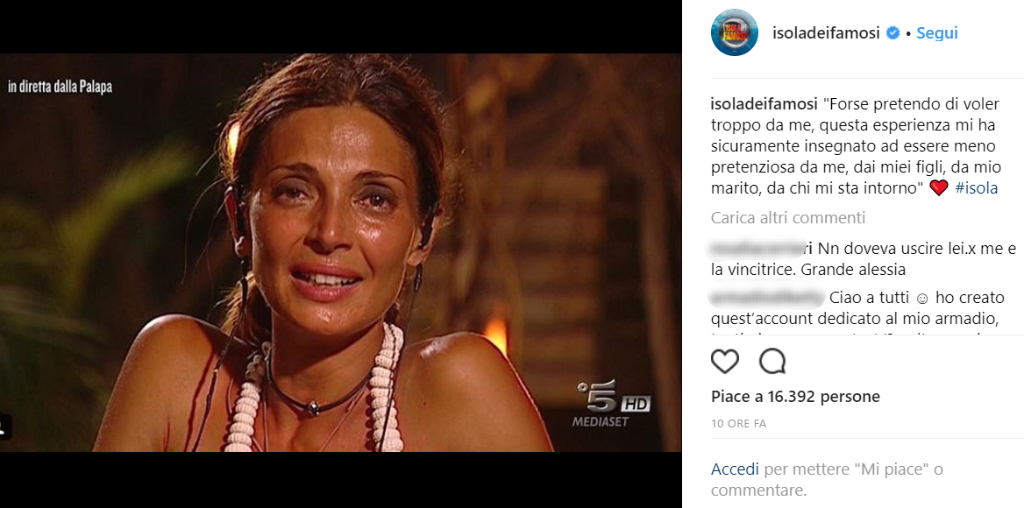Click the partial icon at left image edge
Screen dimensions: 1024x508
coord(5,427)
